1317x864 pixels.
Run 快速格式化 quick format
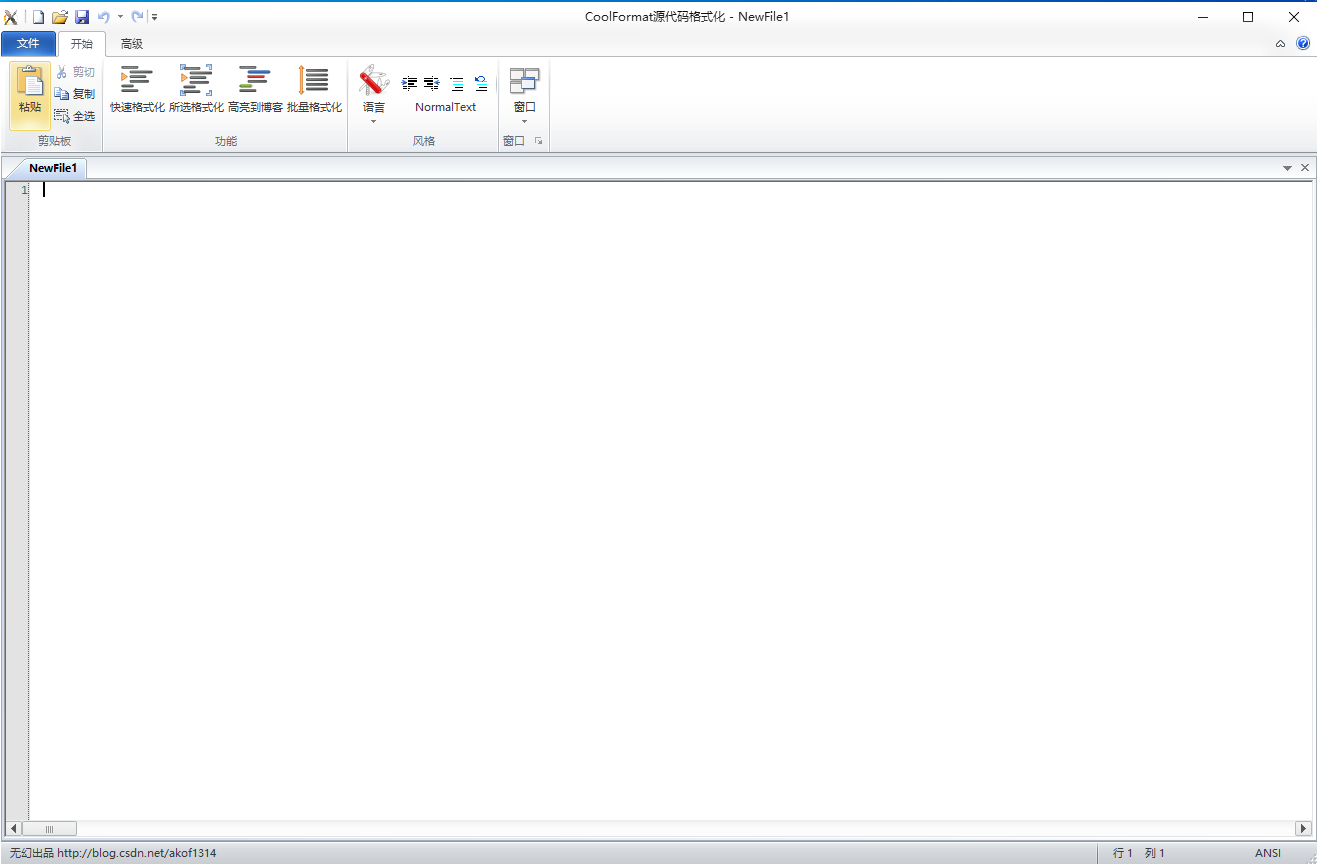[137, 90]
